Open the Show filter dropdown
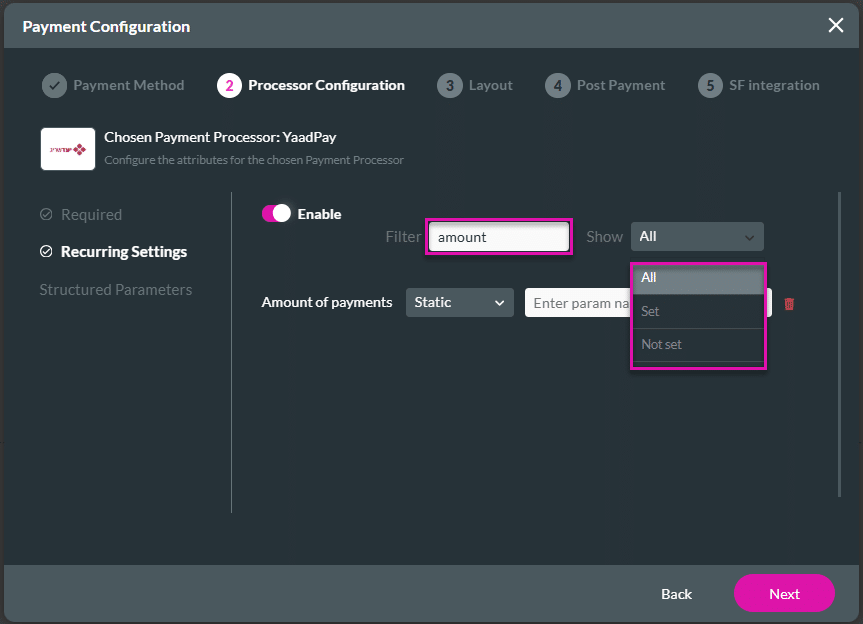 [696, 237]
